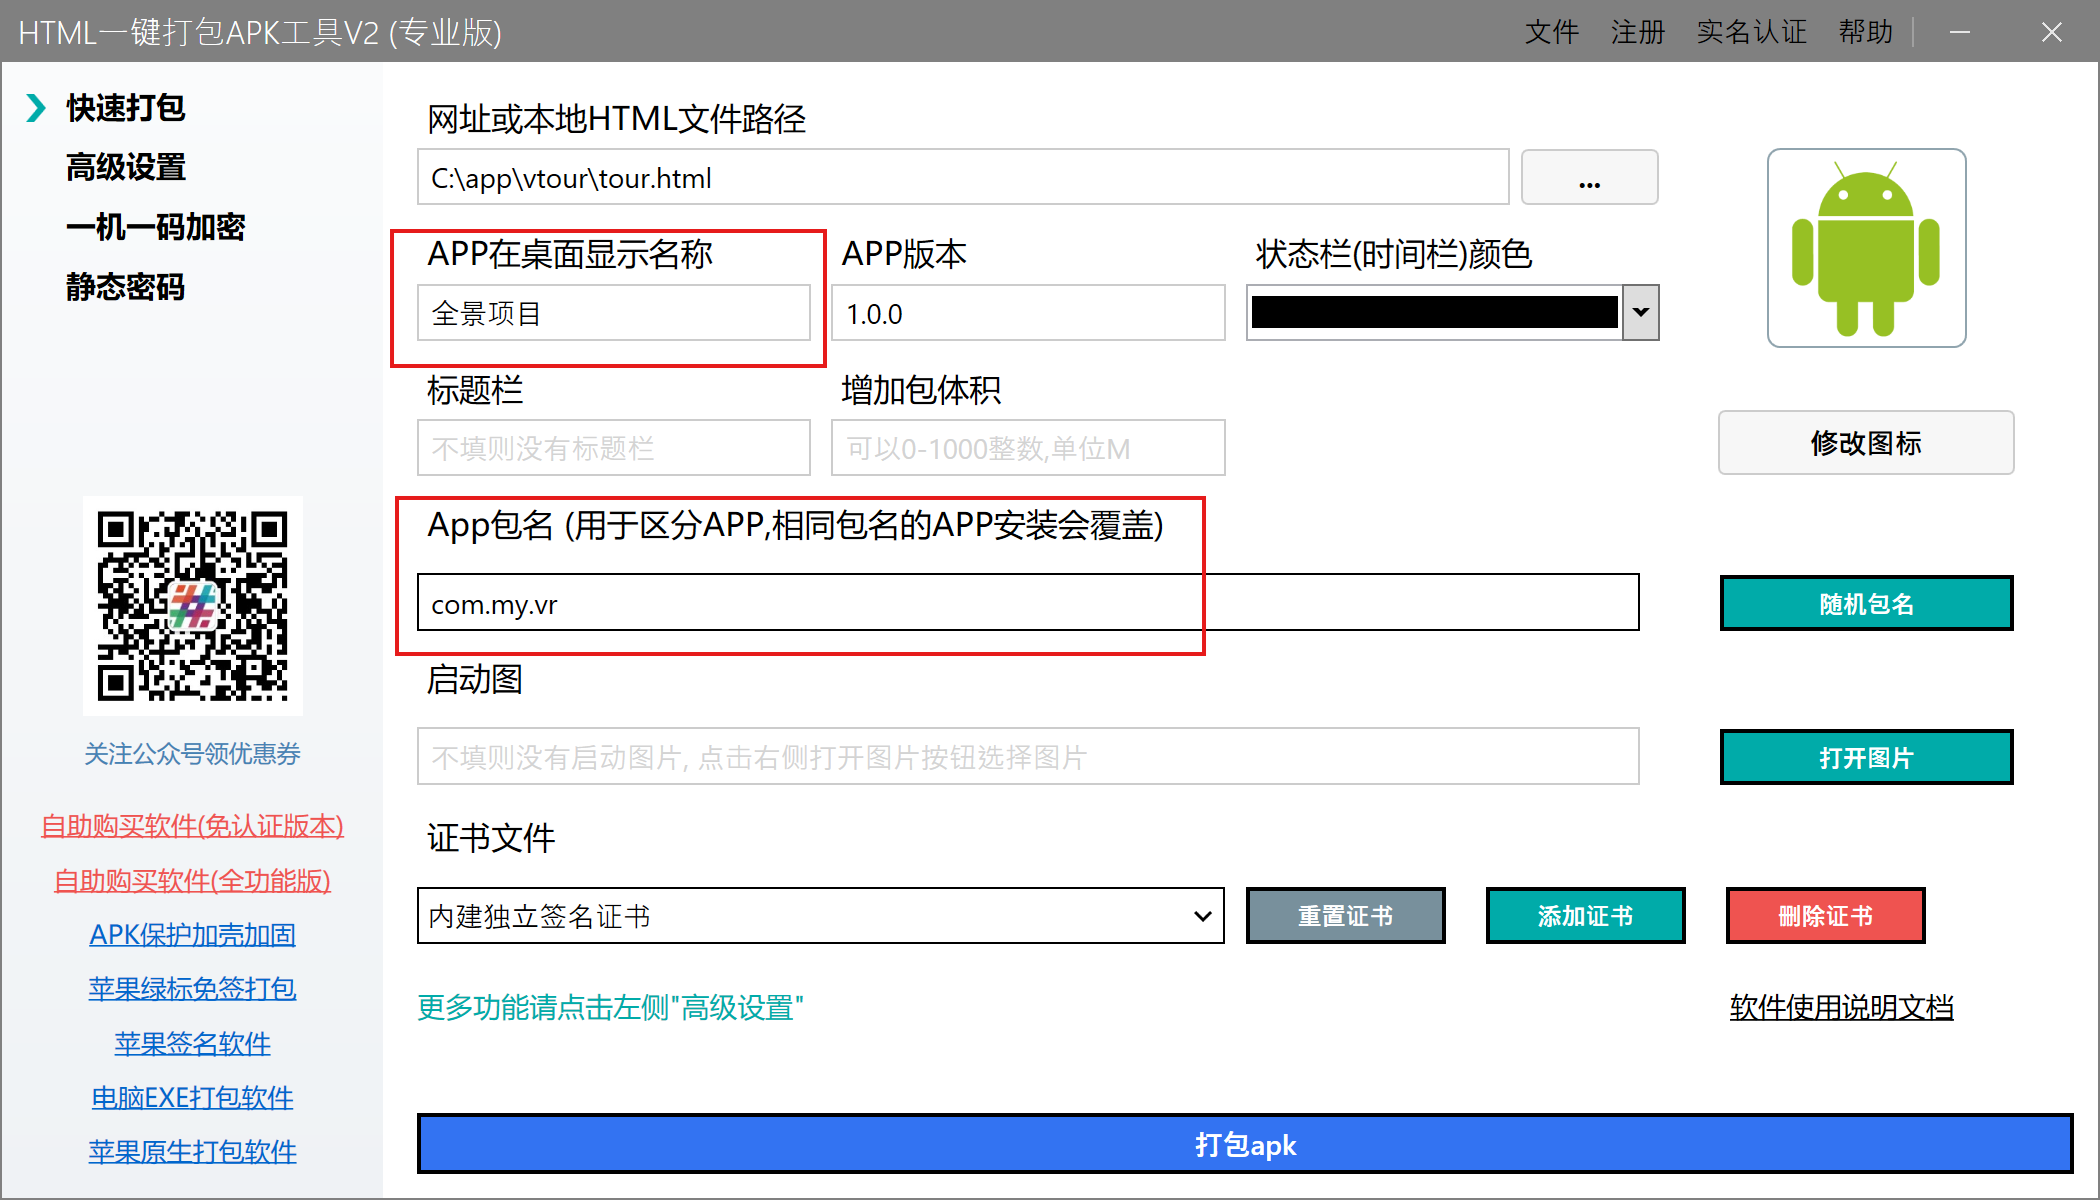Select 一机一码加密 in the sidebar
The width and height of the screenshot is (2100, 1200).
point(155,227)
